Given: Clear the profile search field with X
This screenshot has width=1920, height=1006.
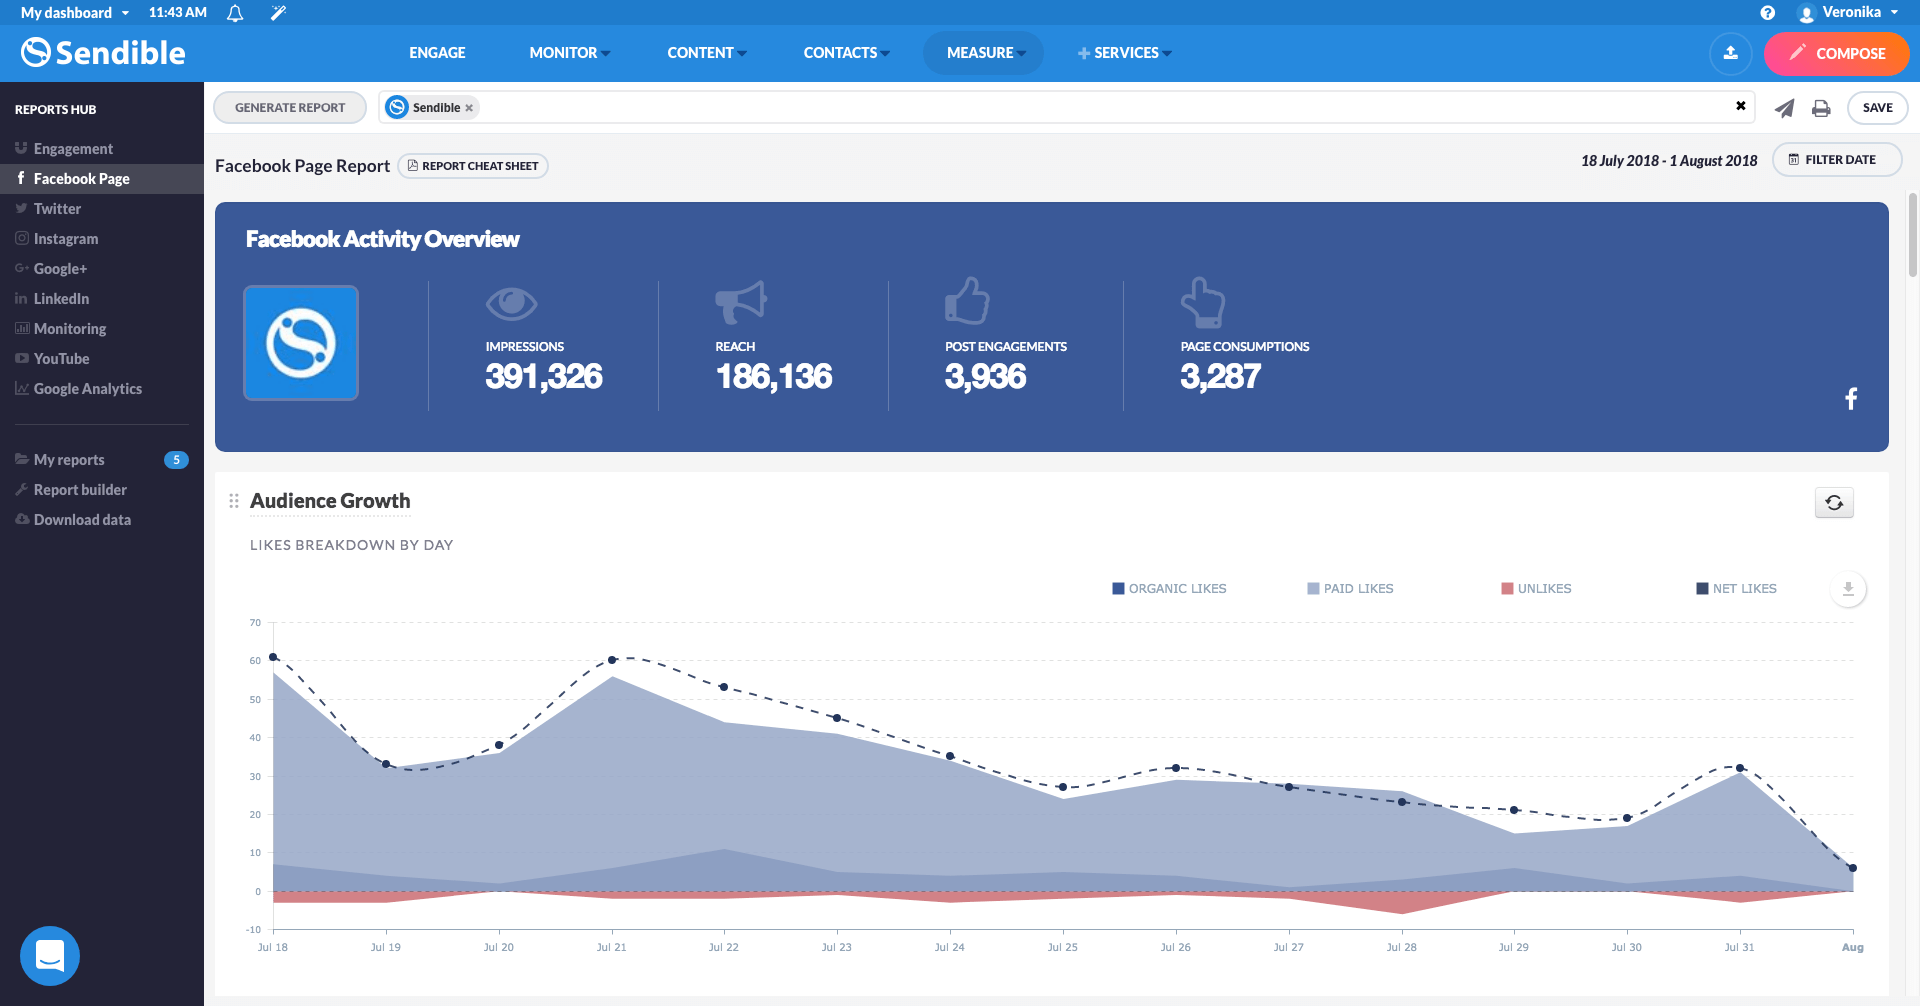Looking at the screenshot, I should [1741, 106].
